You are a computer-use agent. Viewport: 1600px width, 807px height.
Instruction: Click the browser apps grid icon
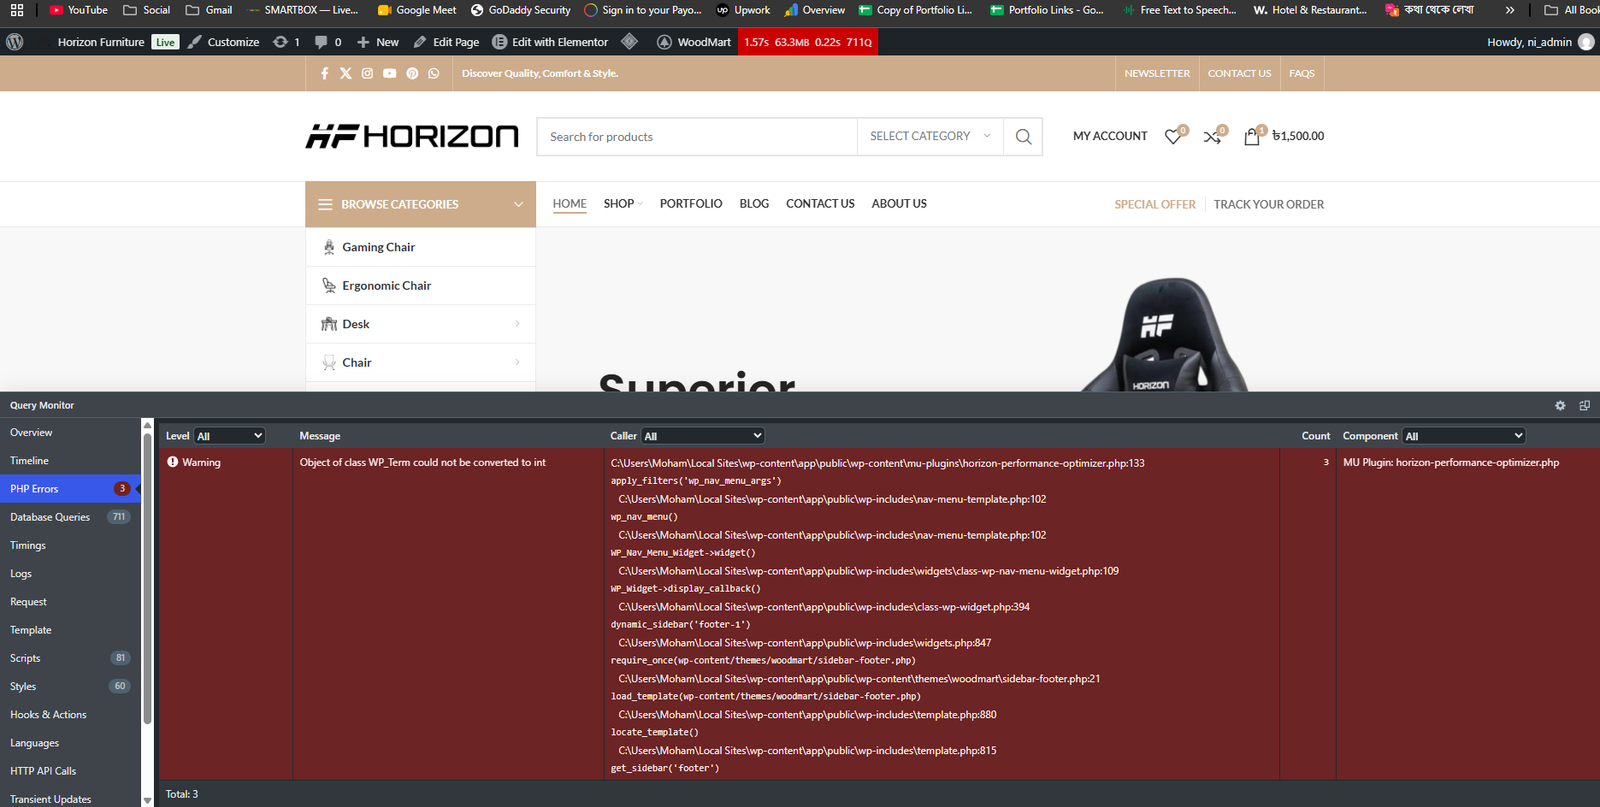click(x=17, y=10)
